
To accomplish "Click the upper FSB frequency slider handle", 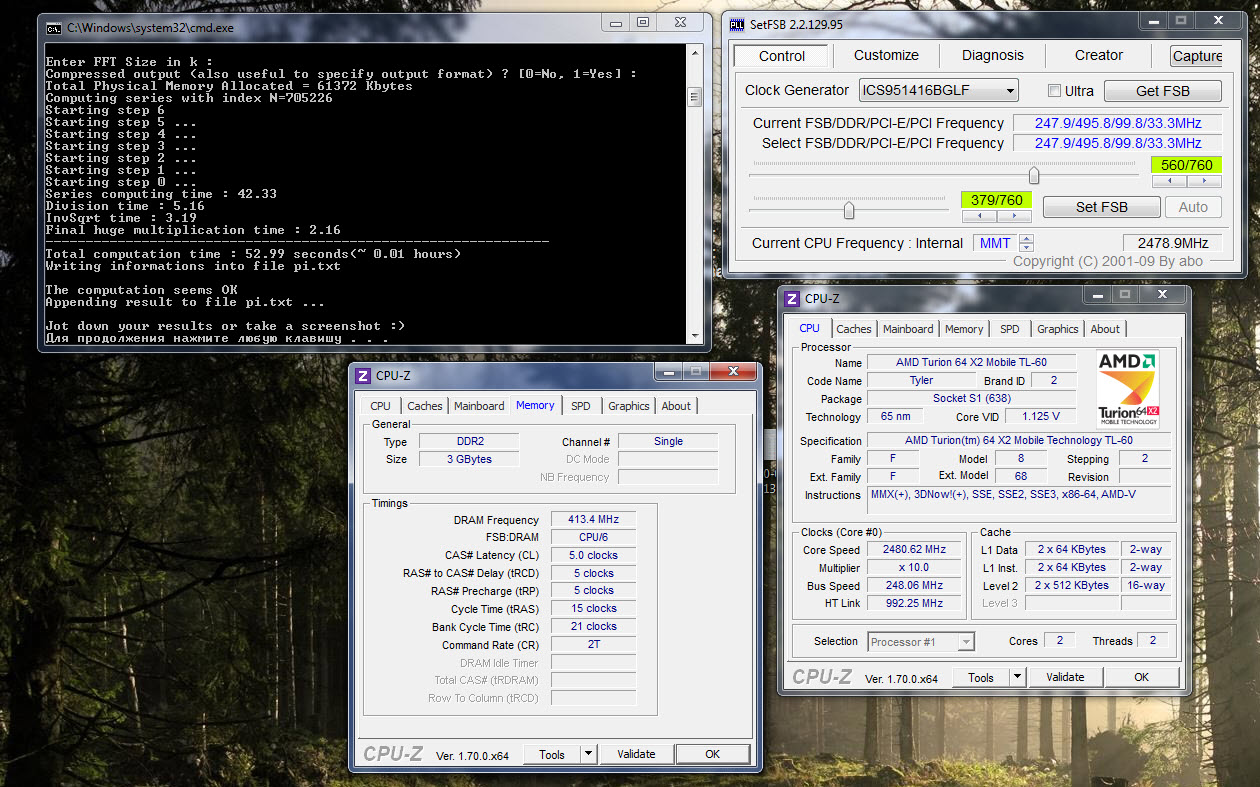I will click(x=1034, y=176).
